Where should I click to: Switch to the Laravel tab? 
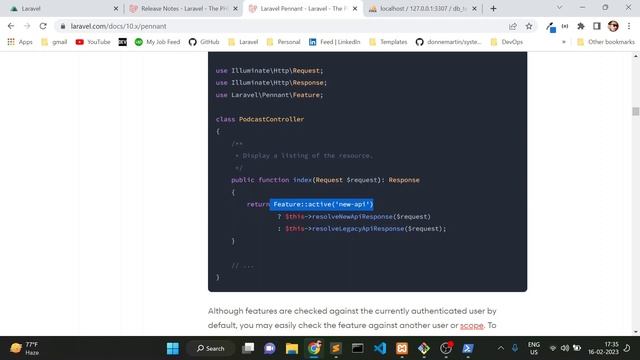[61, 8]
